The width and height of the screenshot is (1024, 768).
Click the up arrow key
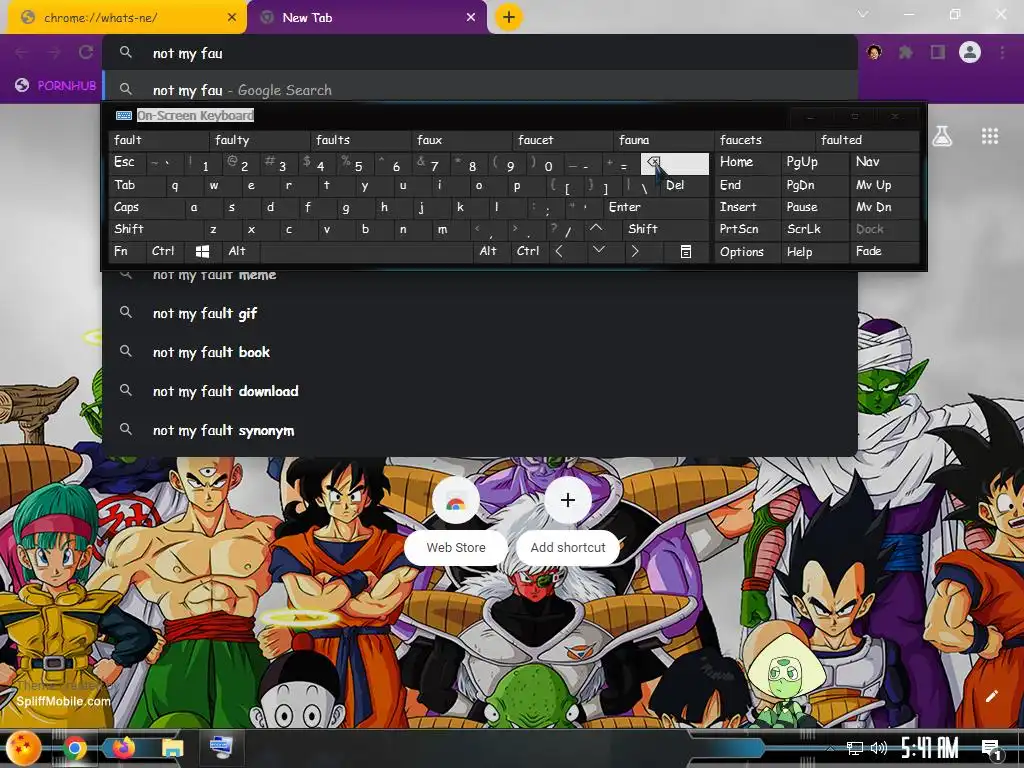pos(596,229)
